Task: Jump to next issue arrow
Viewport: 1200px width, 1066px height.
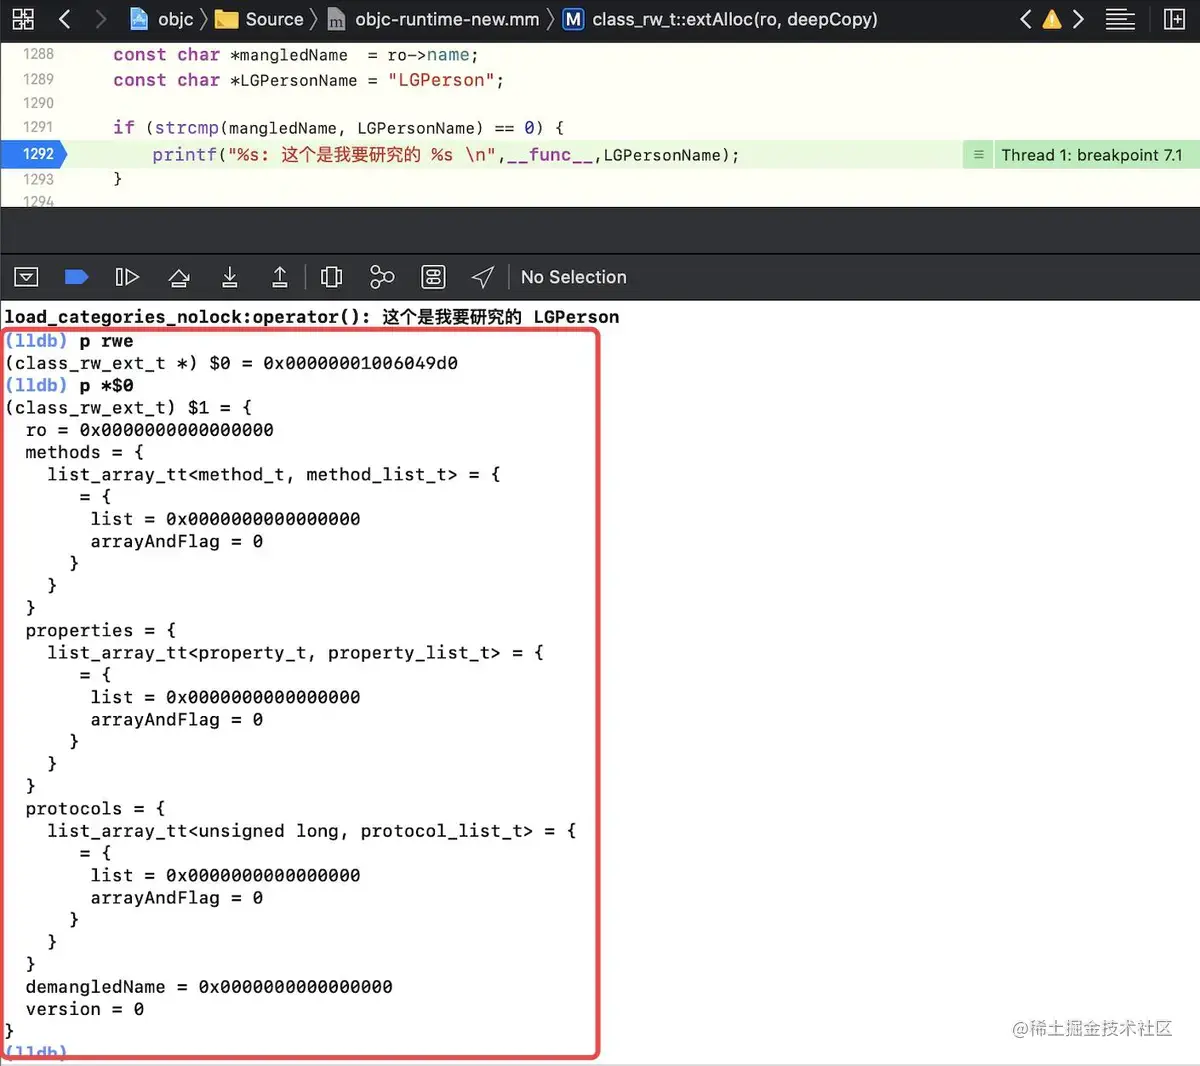Action: point(1078,19)
